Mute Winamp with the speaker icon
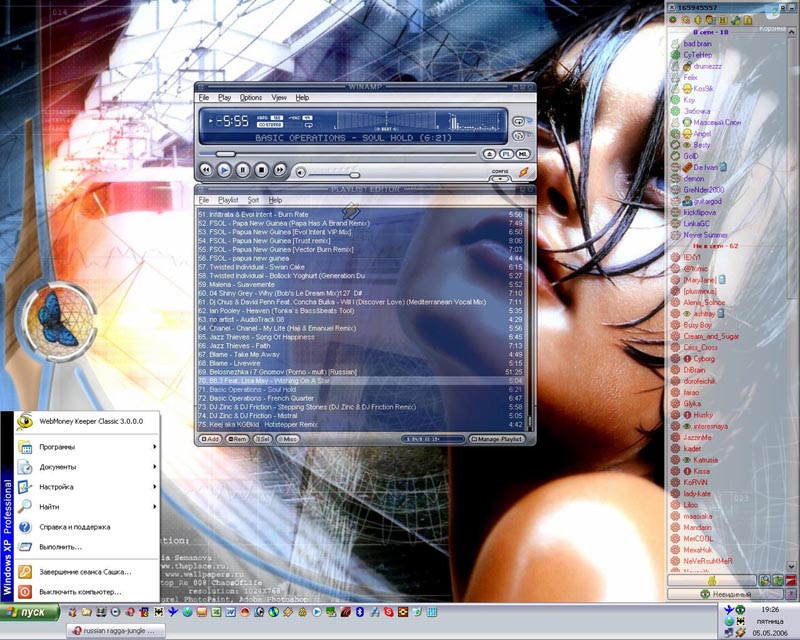This screenshot has width=800, height=640. click(301, 173)
